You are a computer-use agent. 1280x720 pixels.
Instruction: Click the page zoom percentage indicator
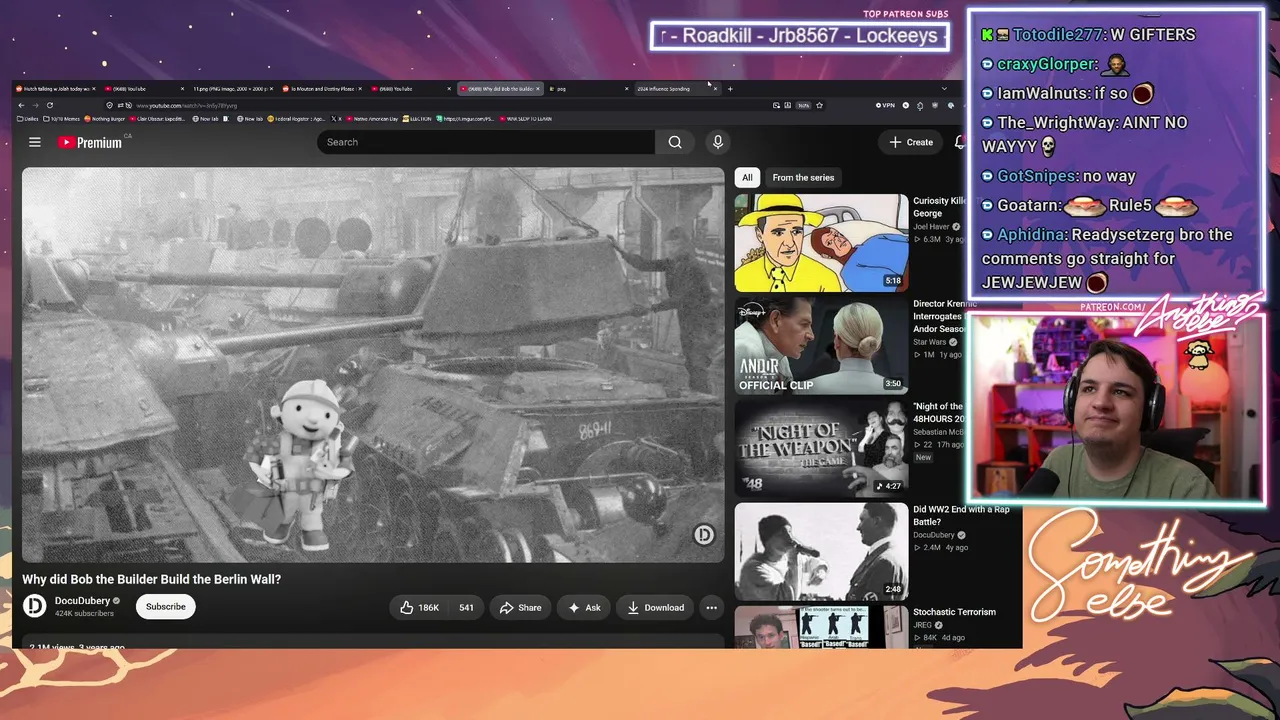pos(803,105)
